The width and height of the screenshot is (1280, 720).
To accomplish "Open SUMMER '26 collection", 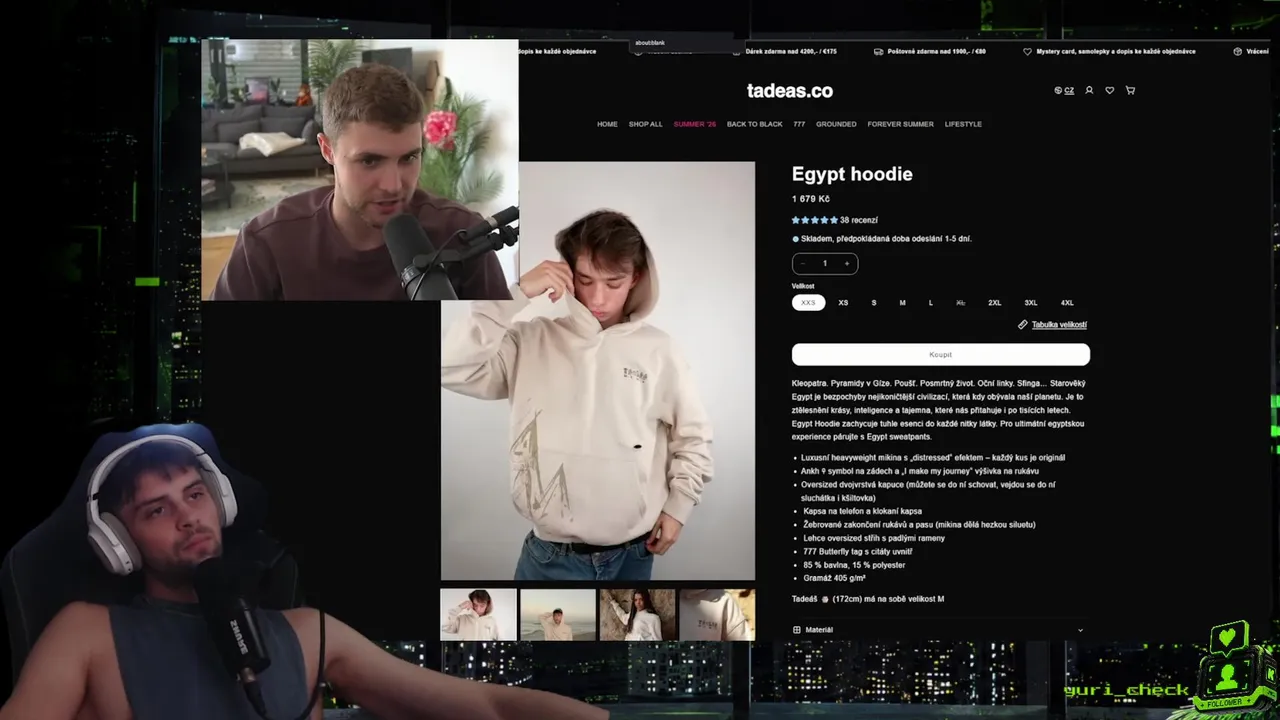I will (695, 124).
